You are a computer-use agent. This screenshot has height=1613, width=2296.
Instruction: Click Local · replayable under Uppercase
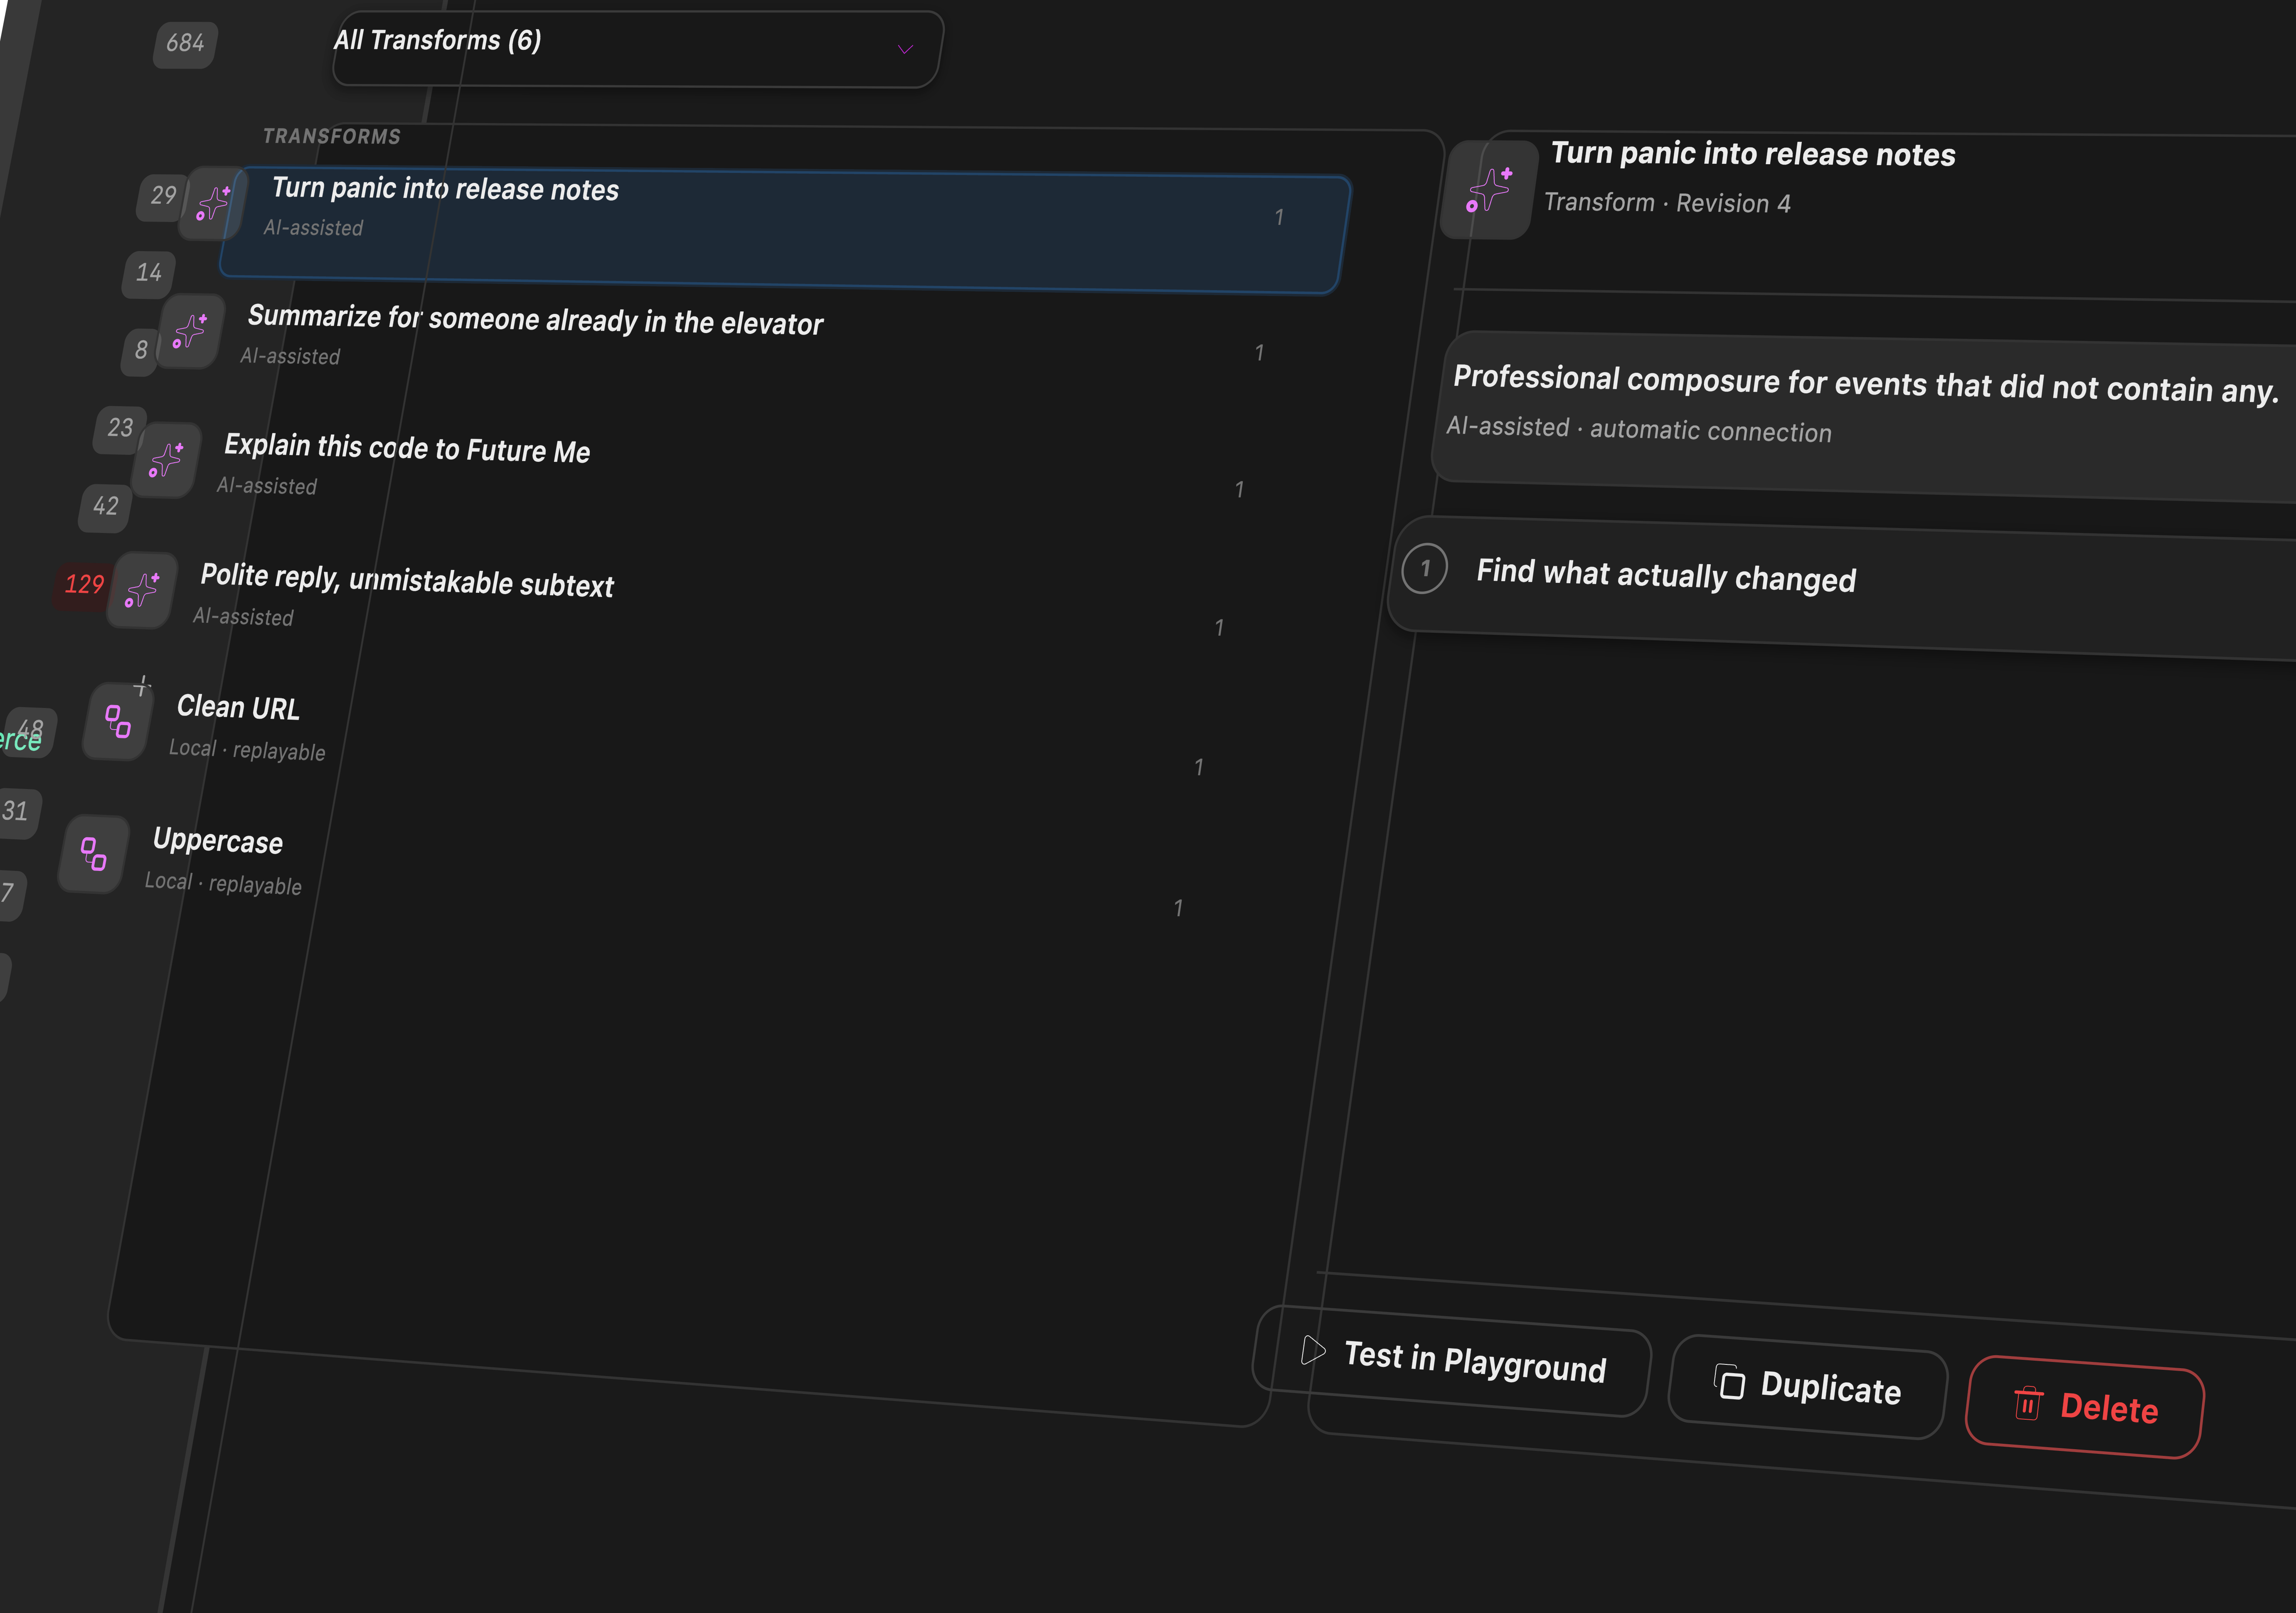[223, 883]
